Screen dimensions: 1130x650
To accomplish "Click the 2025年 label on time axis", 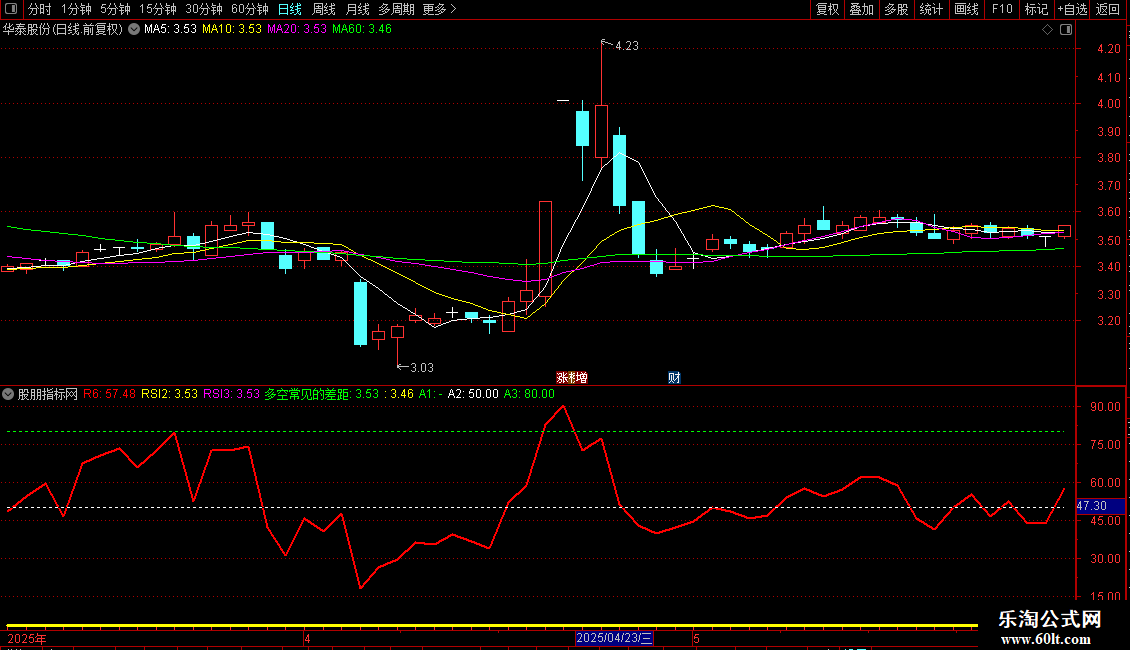I will coord(27,639).
